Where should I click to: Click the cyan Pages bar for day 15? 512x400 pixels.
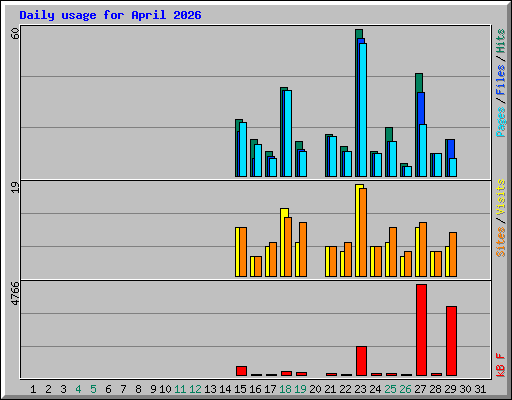click(x=243, y=149)
